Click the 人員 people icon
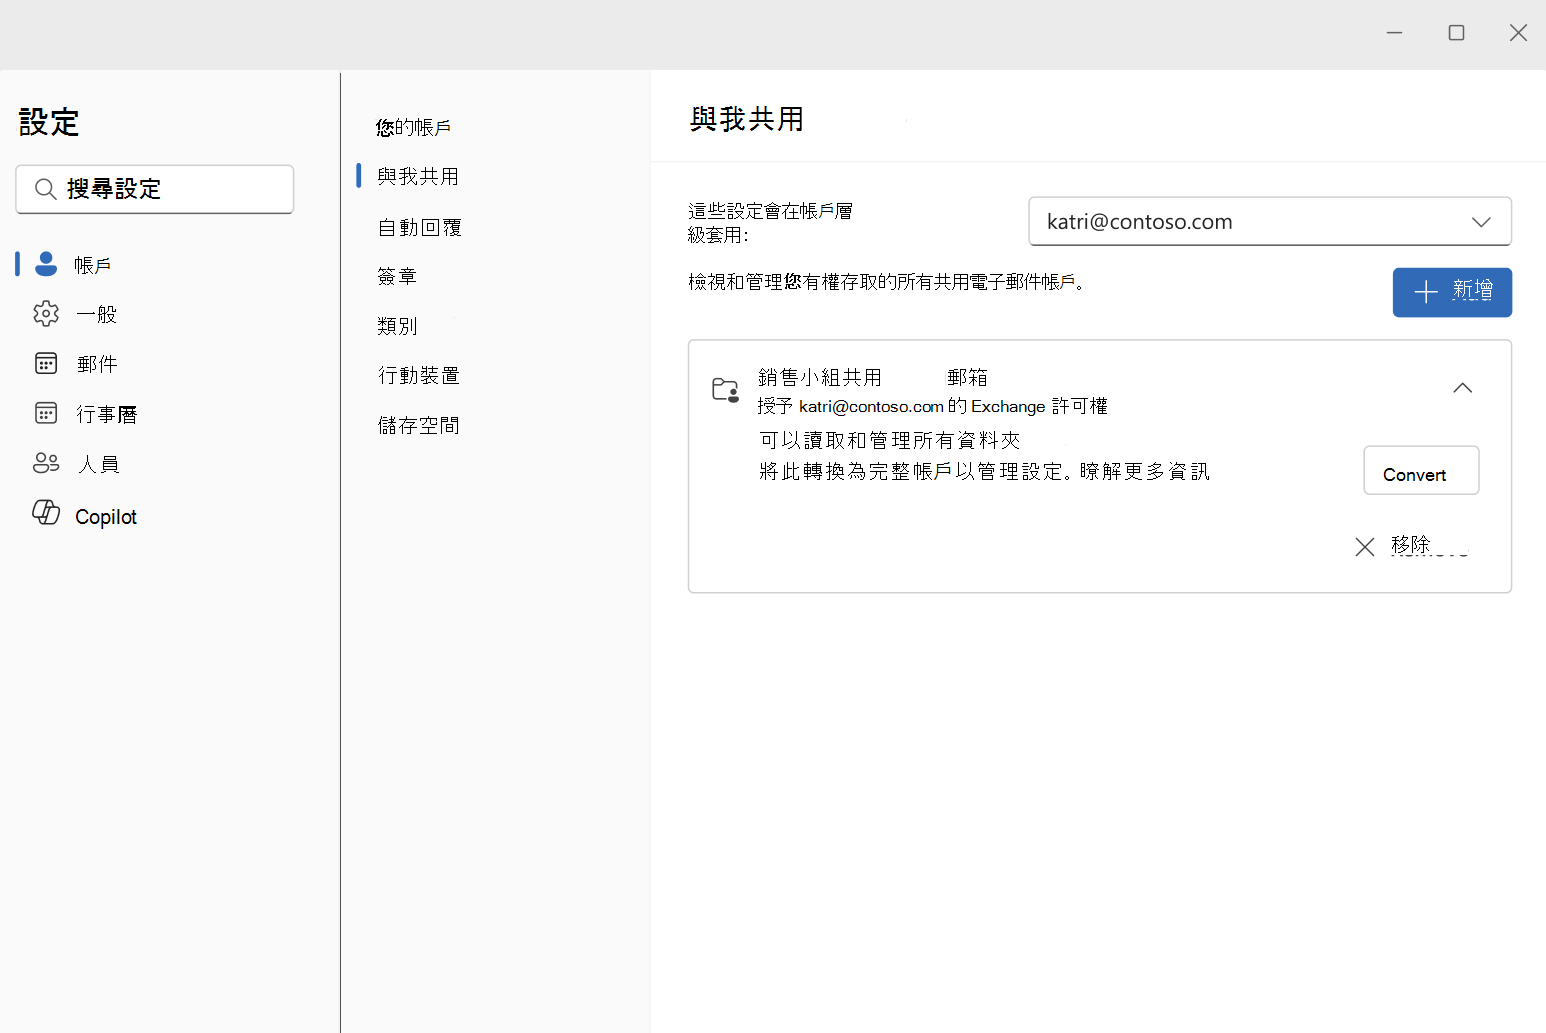Viewport: 1546px width, 1033px height. 46,463
